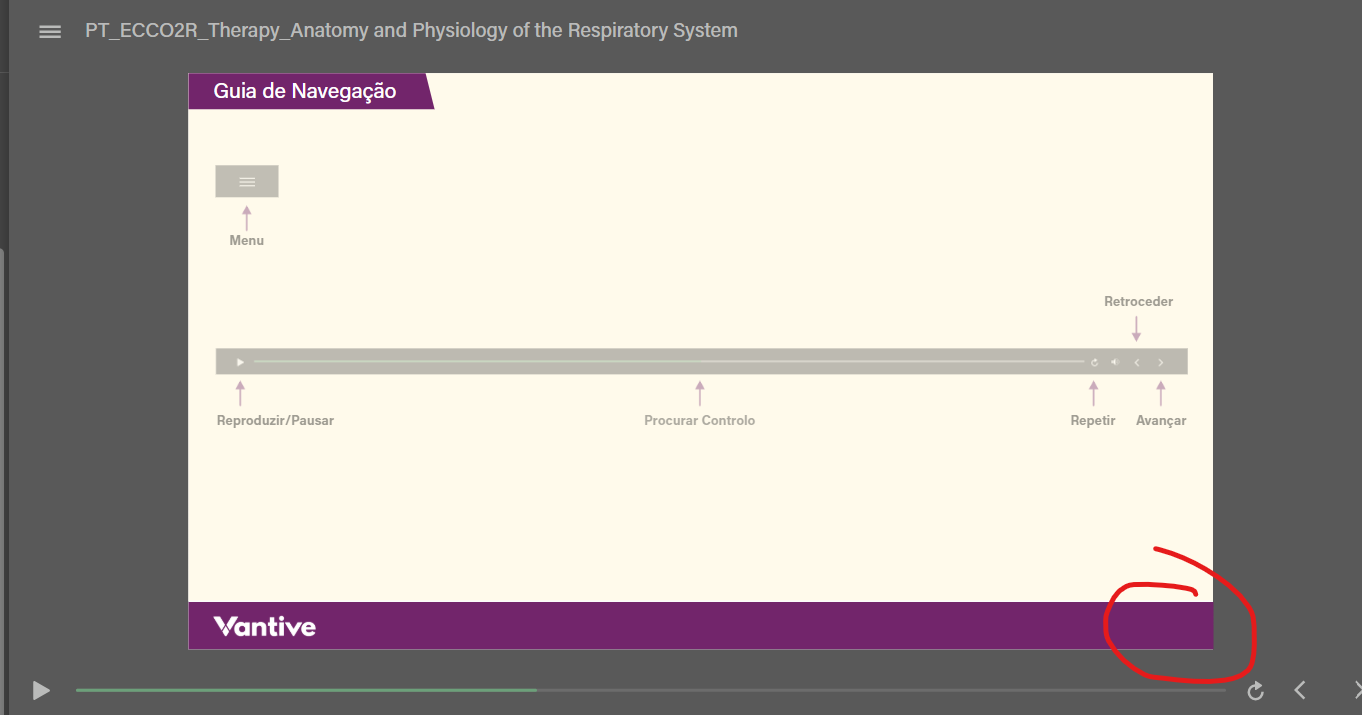Open the player menu beside the course title
The height and width of the screenshot is (715, 1362).
pos(50,32)
